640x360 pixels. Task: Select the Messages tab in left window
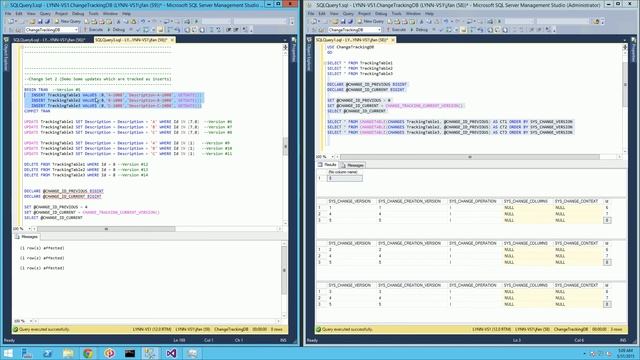[27, 237]
